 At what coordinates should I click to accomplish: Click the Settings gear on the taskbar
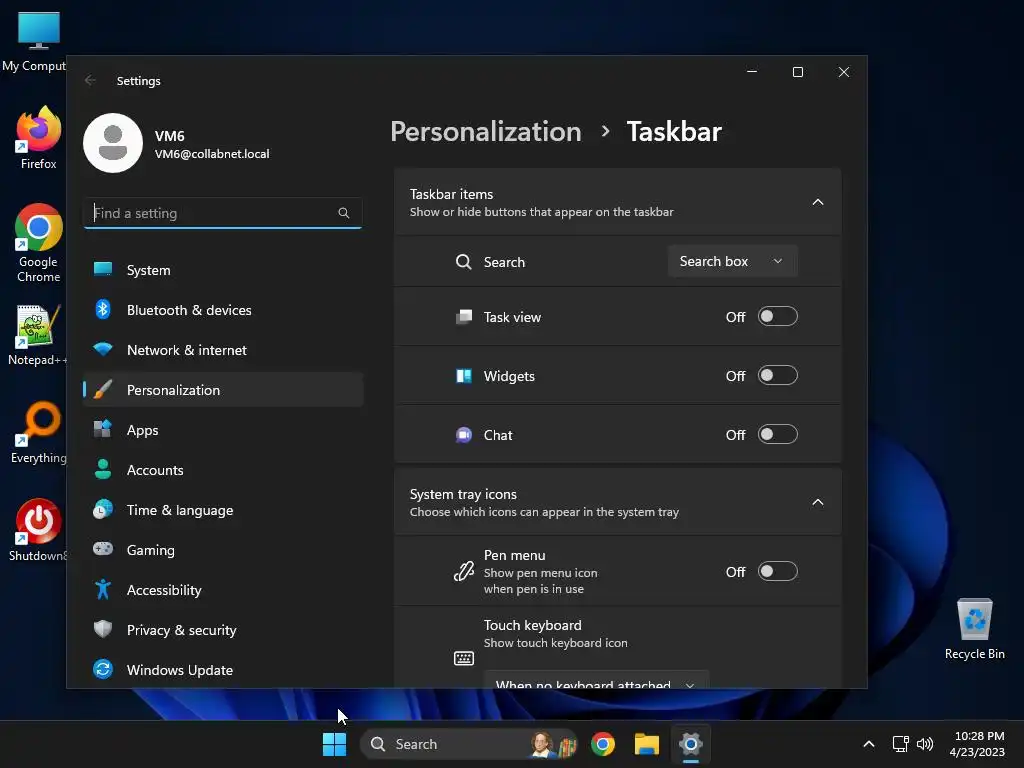click(690, 744)
